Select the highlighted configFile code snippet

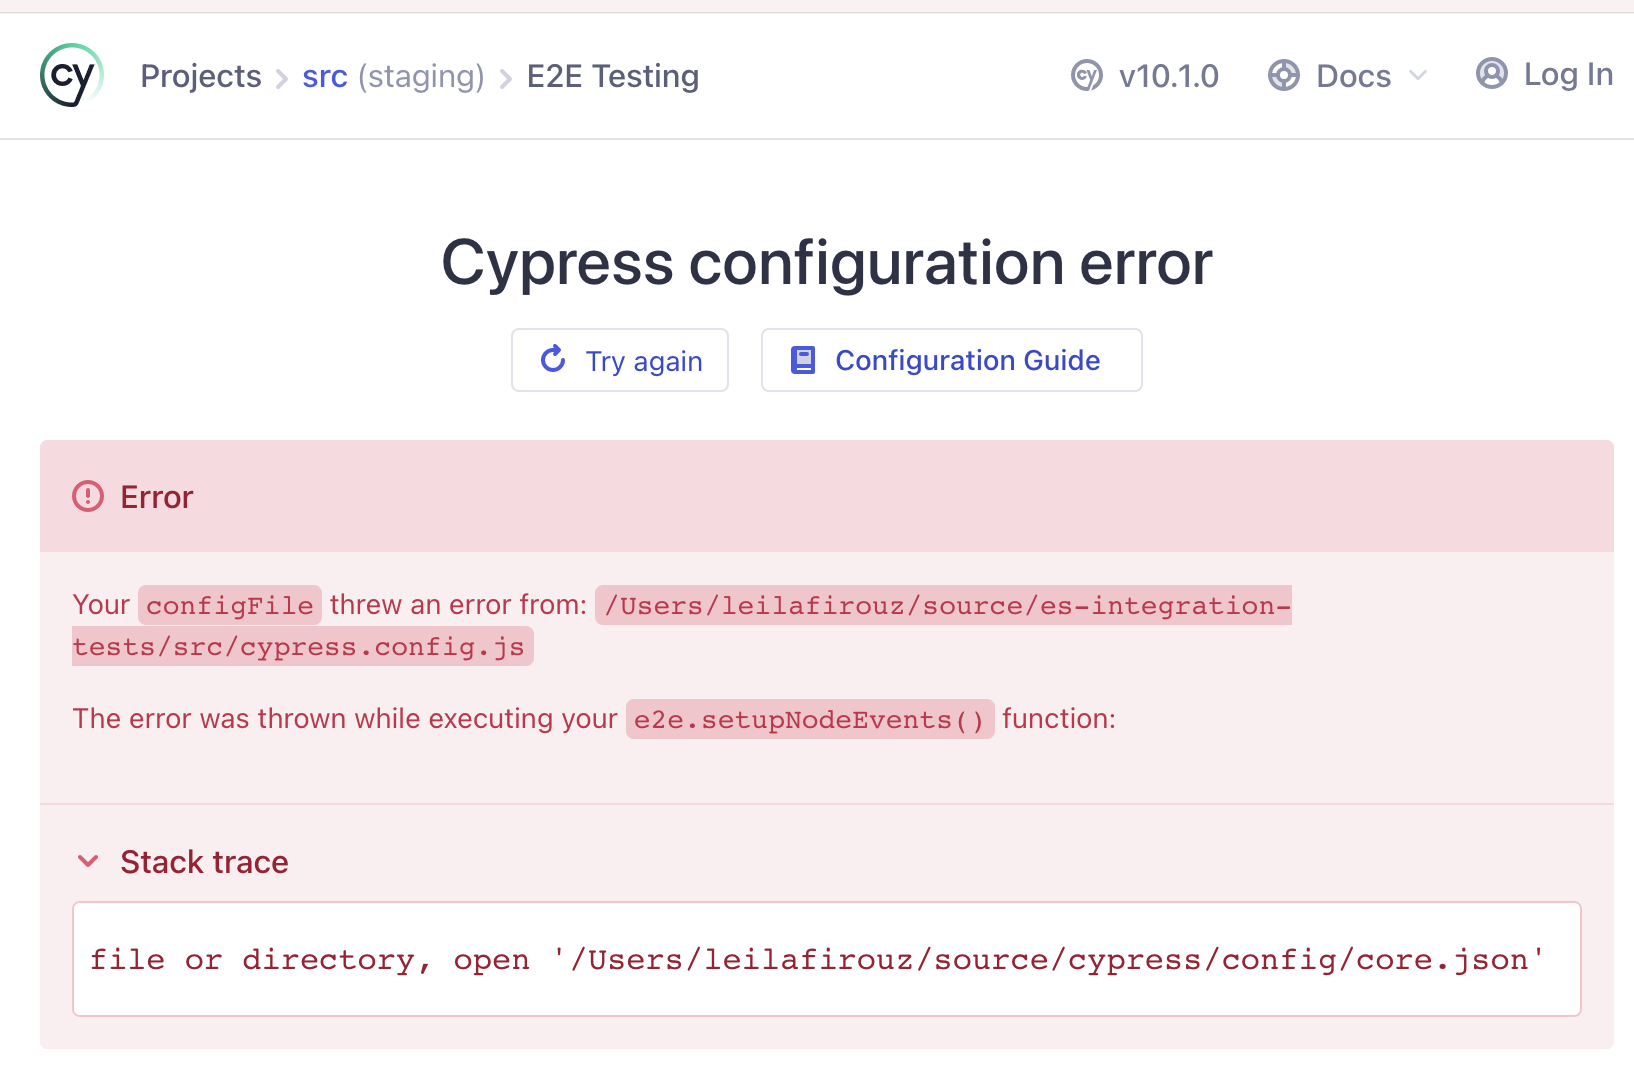pos(230,605)
